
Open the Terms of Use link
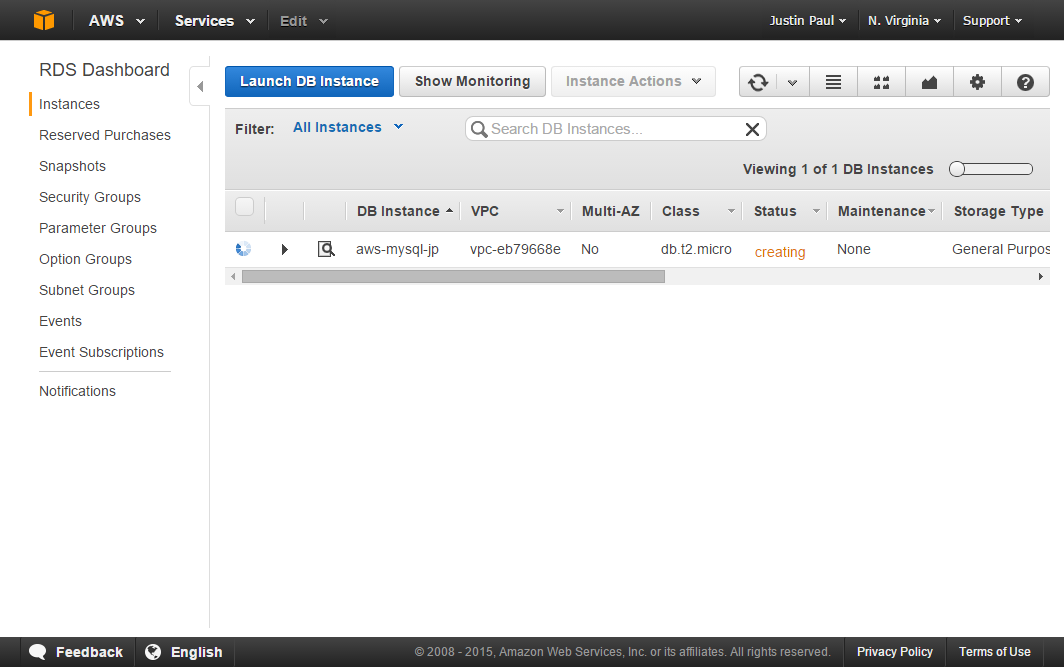994,651
